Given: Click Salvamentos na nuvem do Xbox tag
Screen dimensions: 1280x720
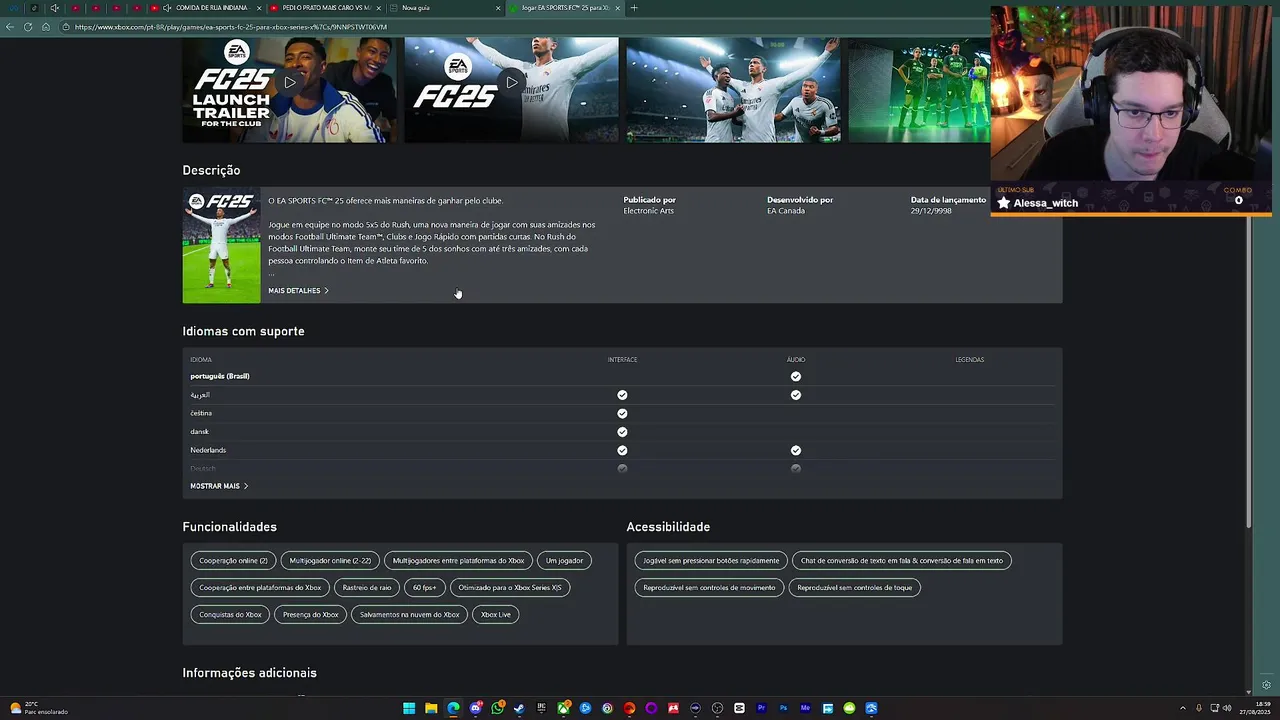Looking at the screenshot, I should 409,615.
